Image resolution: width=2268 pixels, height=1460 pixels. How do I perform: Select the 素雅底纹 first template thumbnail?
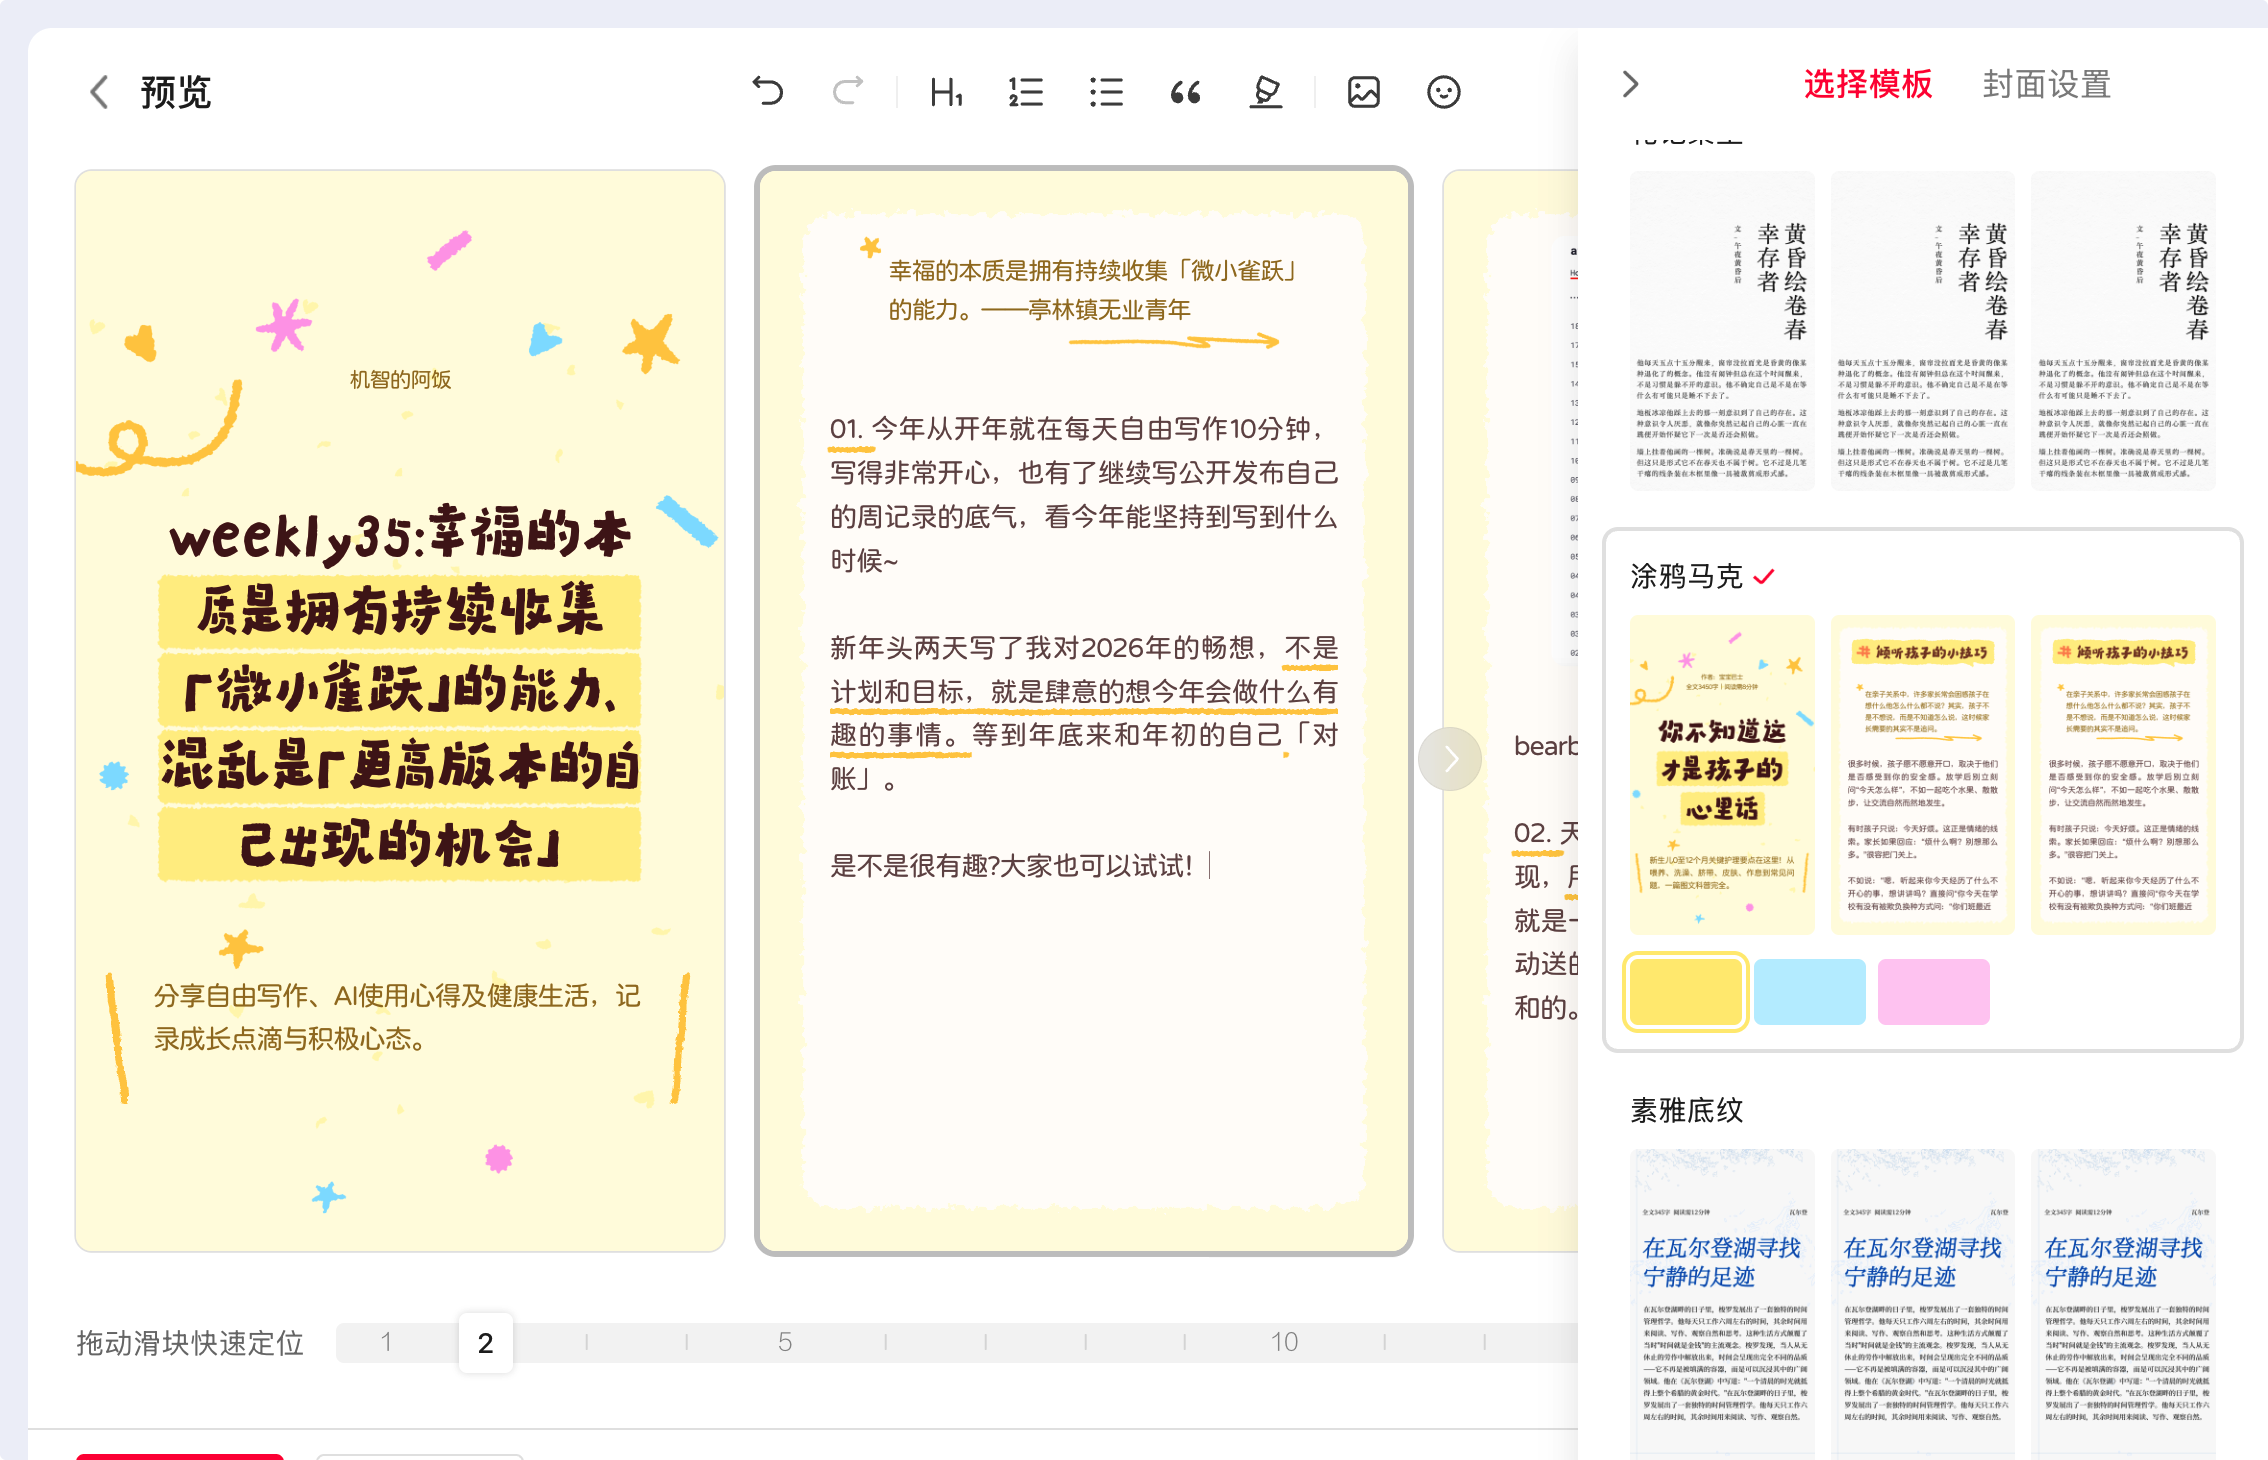[1721, 1300]
